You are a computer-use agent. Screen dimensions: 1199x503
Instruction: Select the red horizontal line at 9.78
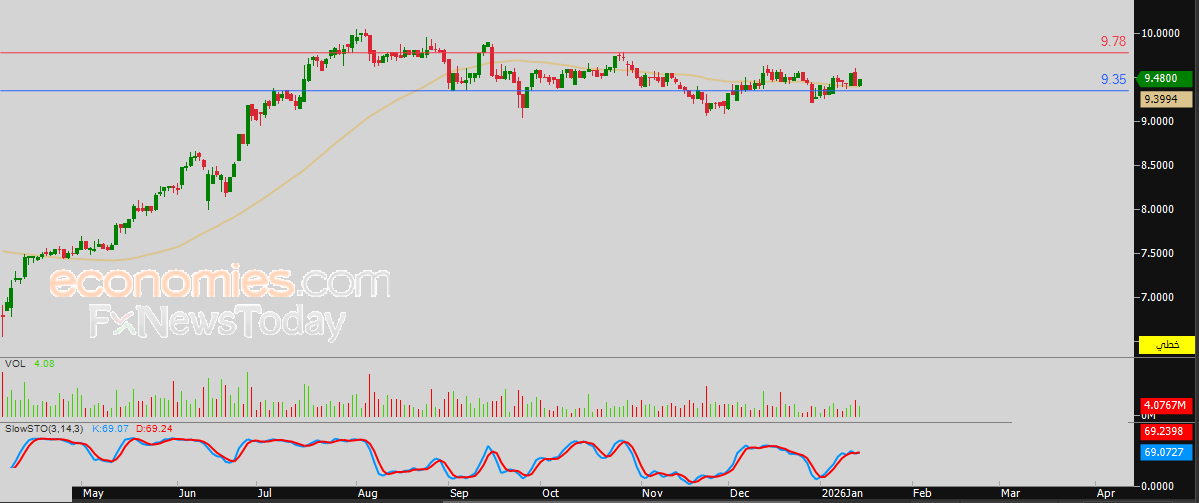point(564,53)
